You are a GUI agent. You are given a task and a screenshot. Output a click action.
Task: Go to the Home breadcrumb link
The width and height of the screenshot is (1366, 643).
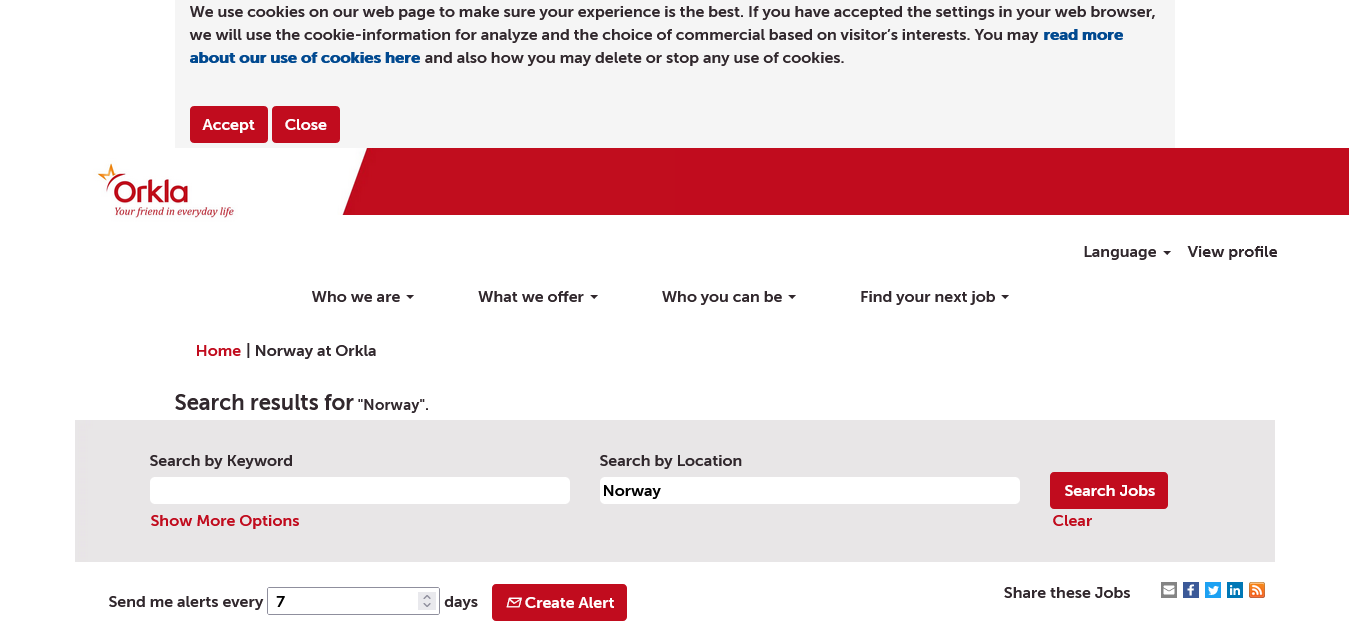(218, 351)
